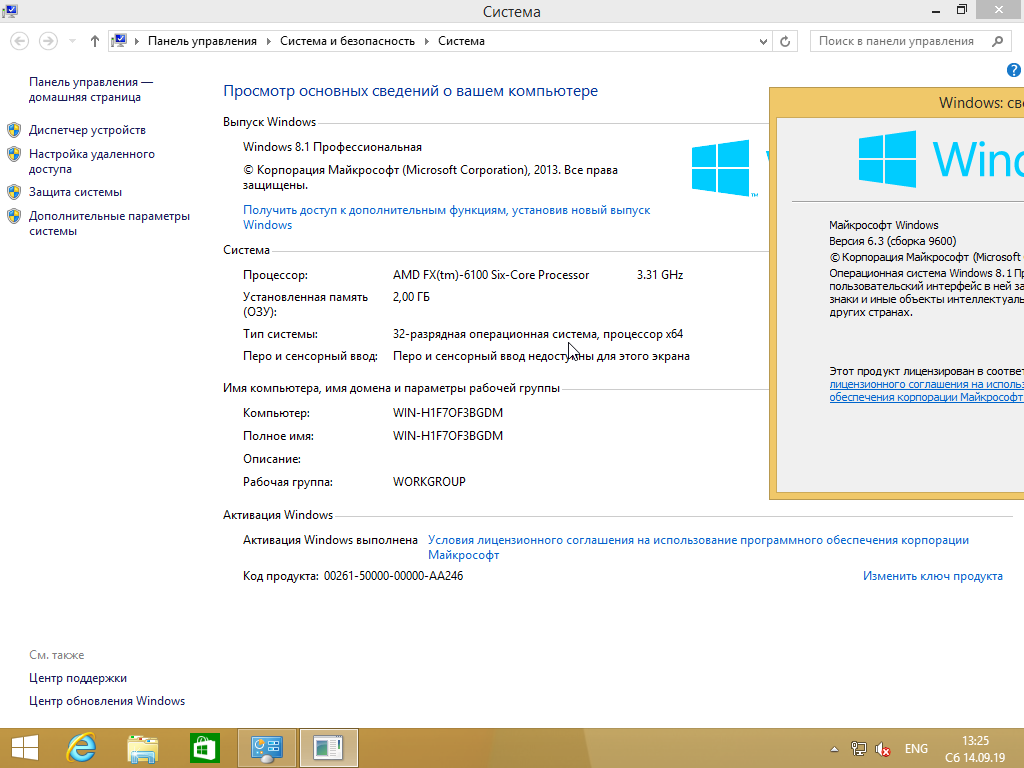Refresh the address bar view

coord(785,41)
